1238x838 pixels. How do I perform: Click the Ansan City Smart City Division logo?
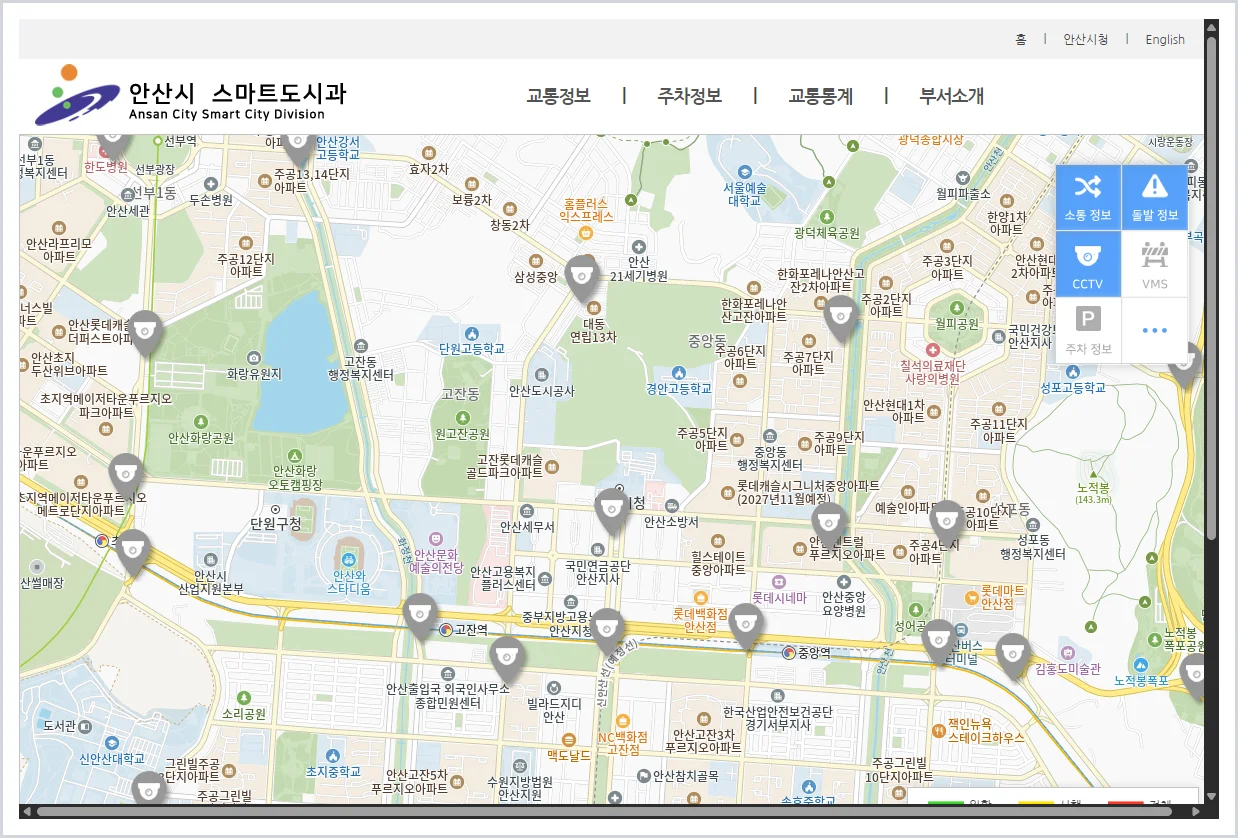(x=190, y=96)
